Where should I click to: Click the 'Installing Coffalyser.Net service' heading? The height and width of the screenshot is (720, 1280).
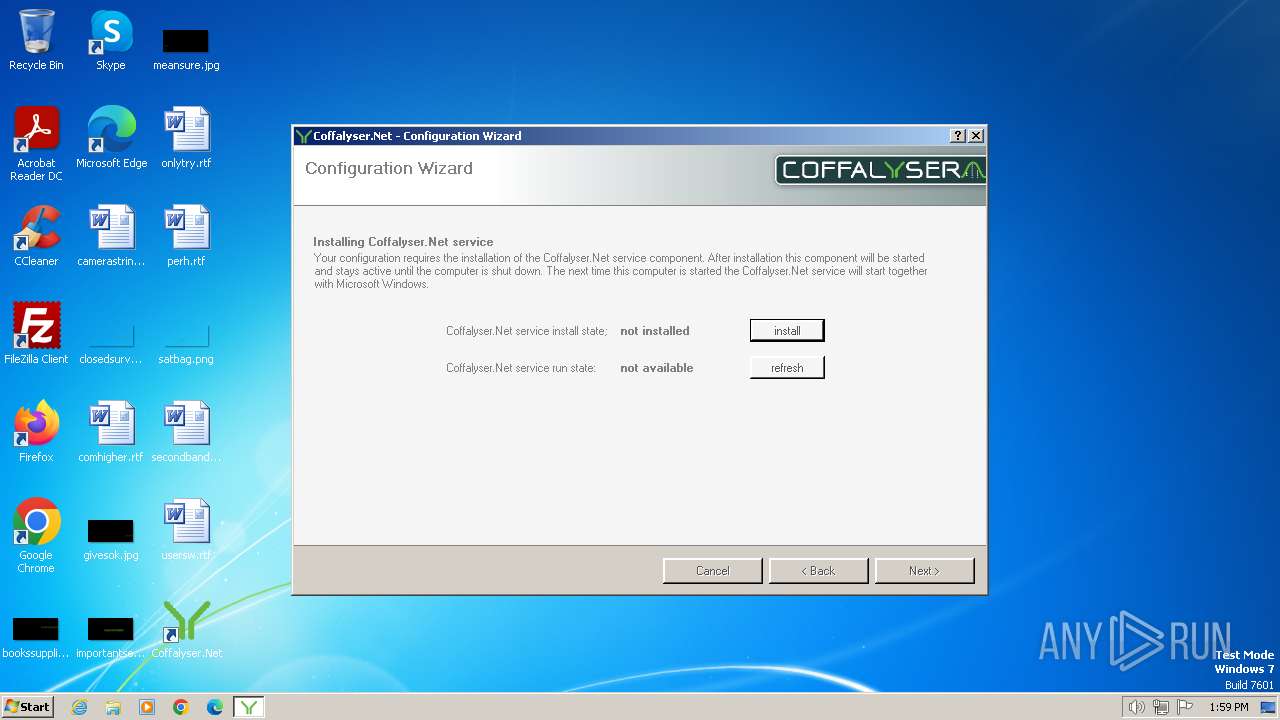tap(403, 242)
